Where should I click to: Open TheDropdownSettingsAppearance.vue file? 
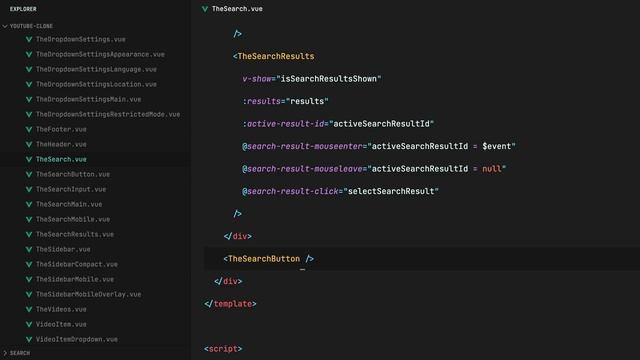pyautogui.click(x=100, y=54)
